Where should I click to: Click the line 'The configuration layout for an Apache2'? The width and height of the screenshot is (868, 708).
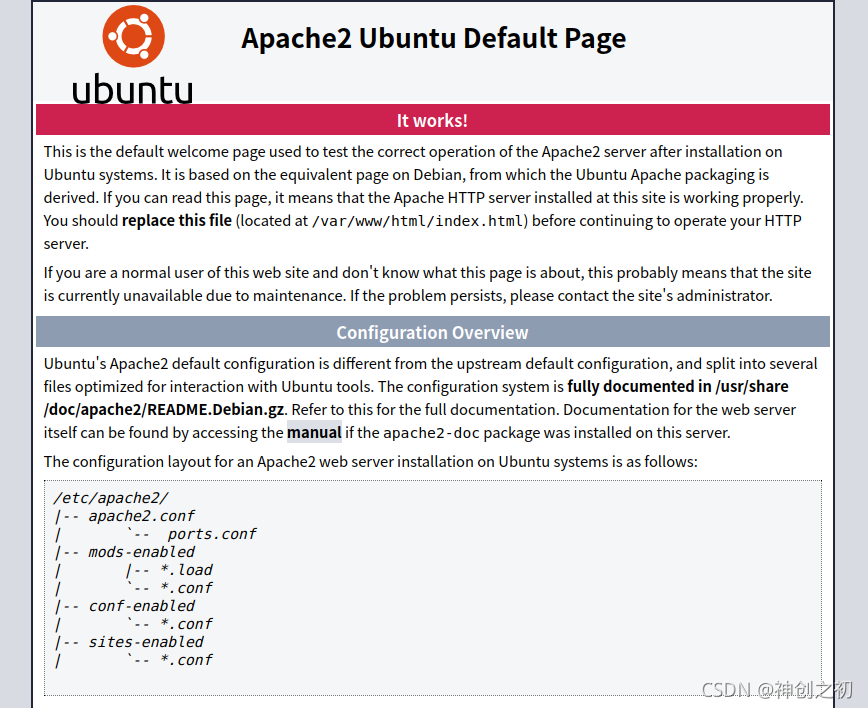click(371, 462)
